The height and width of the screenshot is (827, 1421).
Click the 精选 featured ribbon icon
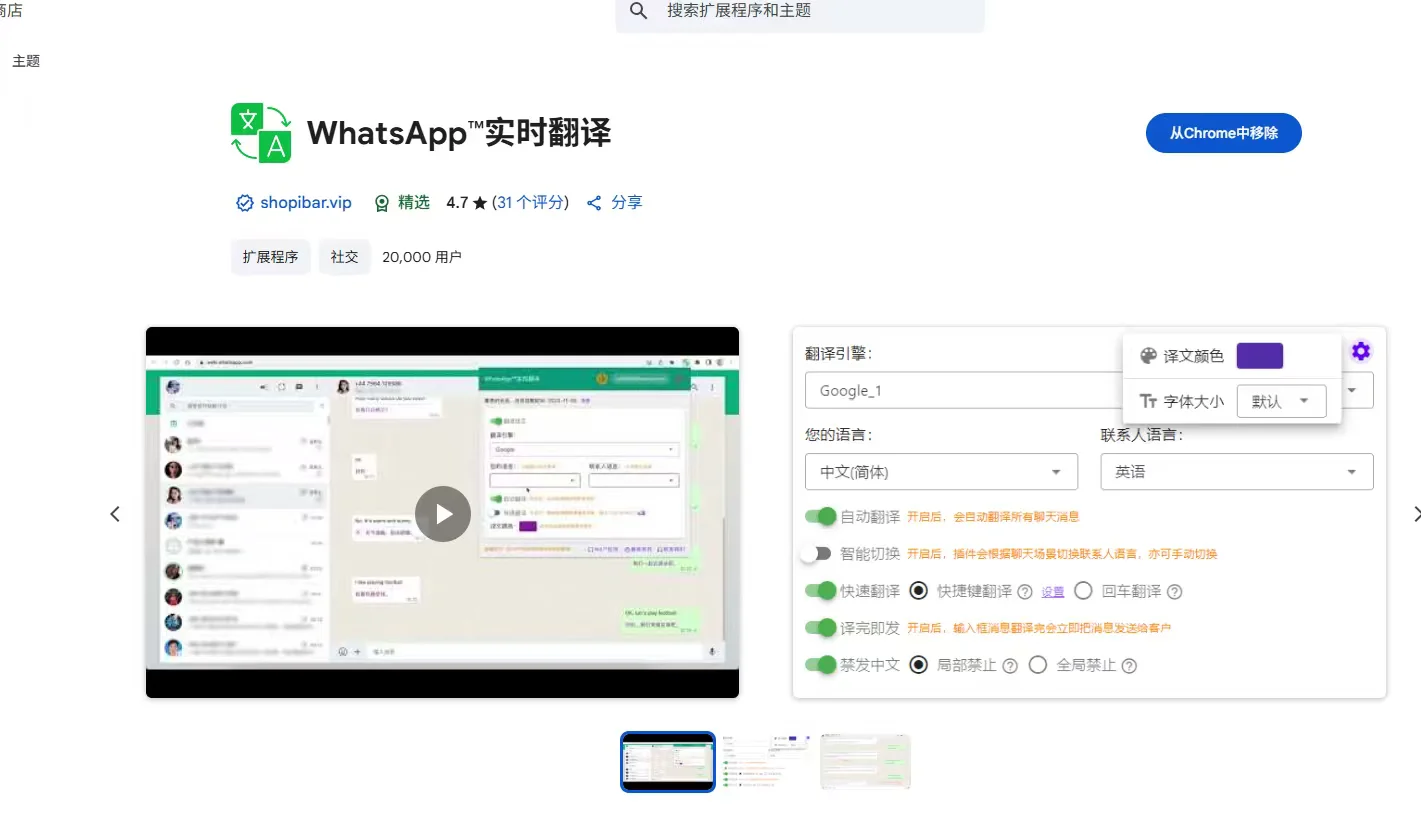[x=381, y=202]
